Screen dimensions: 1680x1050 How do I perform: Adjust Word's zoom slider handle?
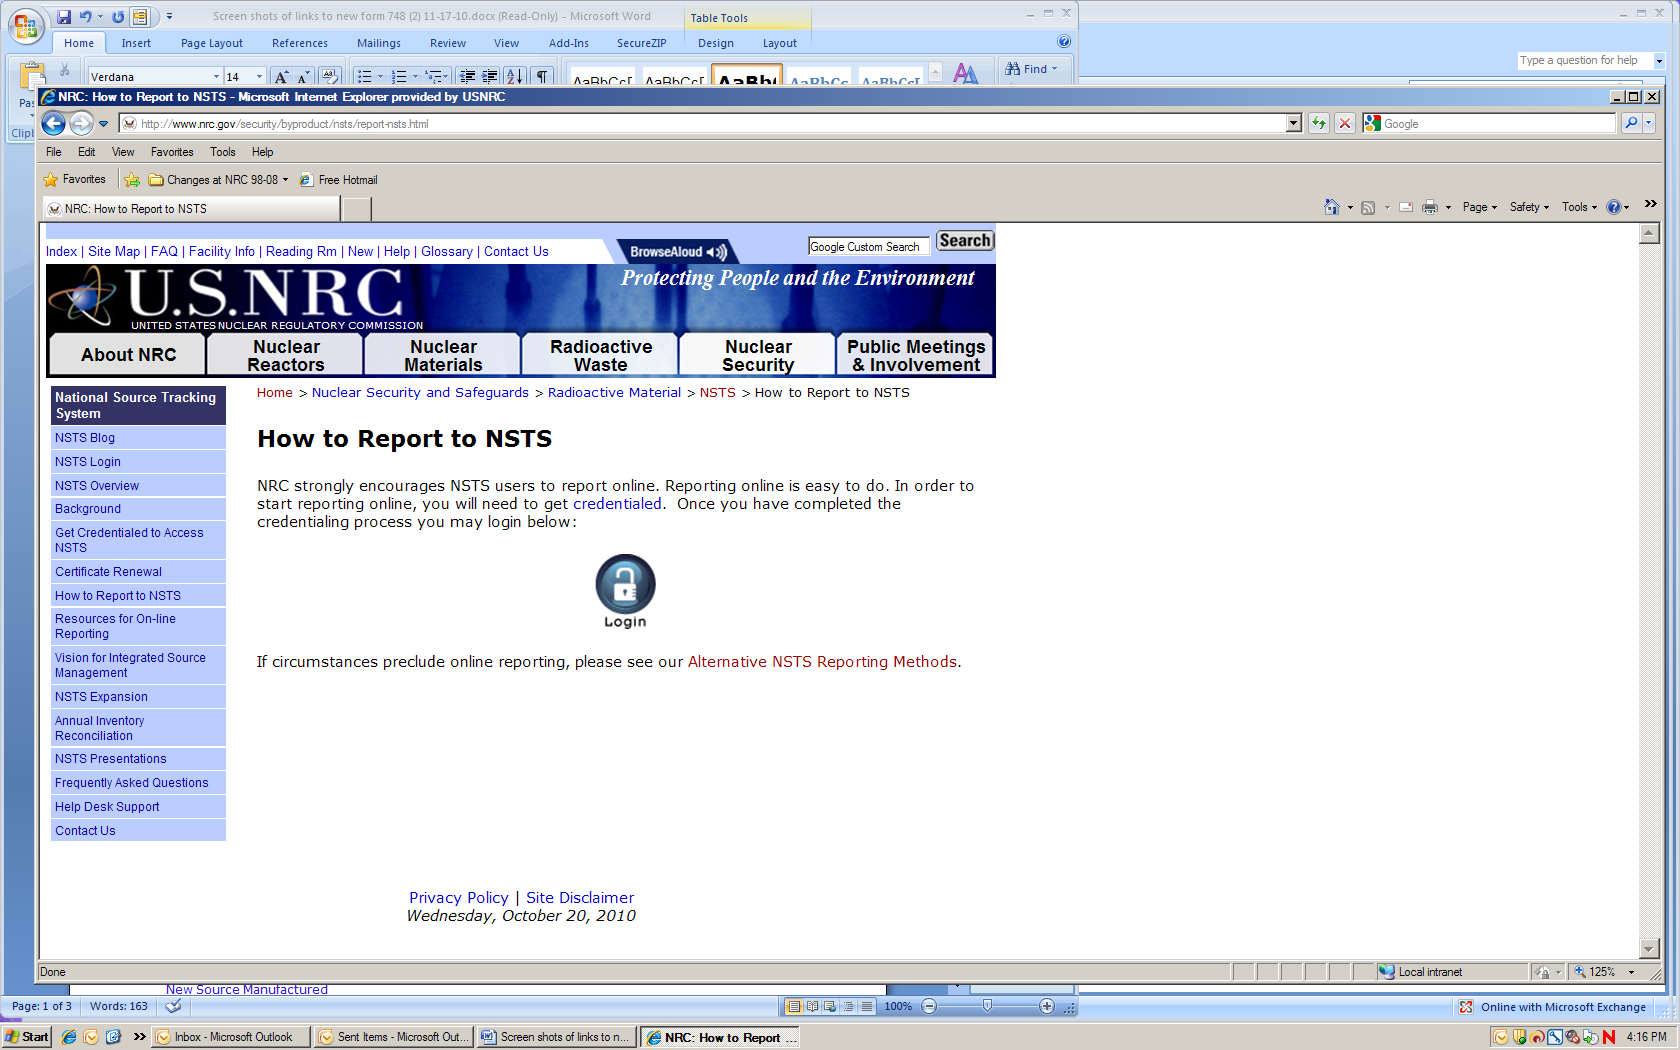[987, 1006]
